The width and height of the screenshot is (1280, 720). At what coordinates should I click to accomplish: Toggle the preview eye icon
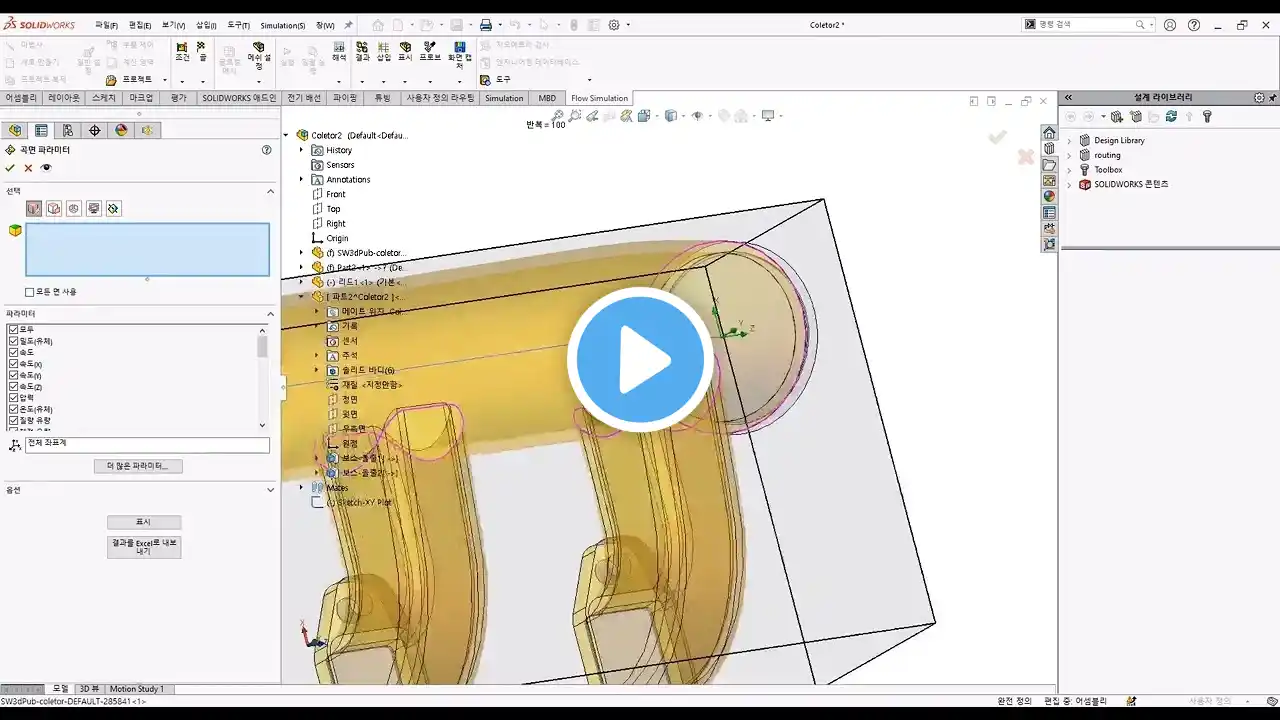[x=45, y=168]
